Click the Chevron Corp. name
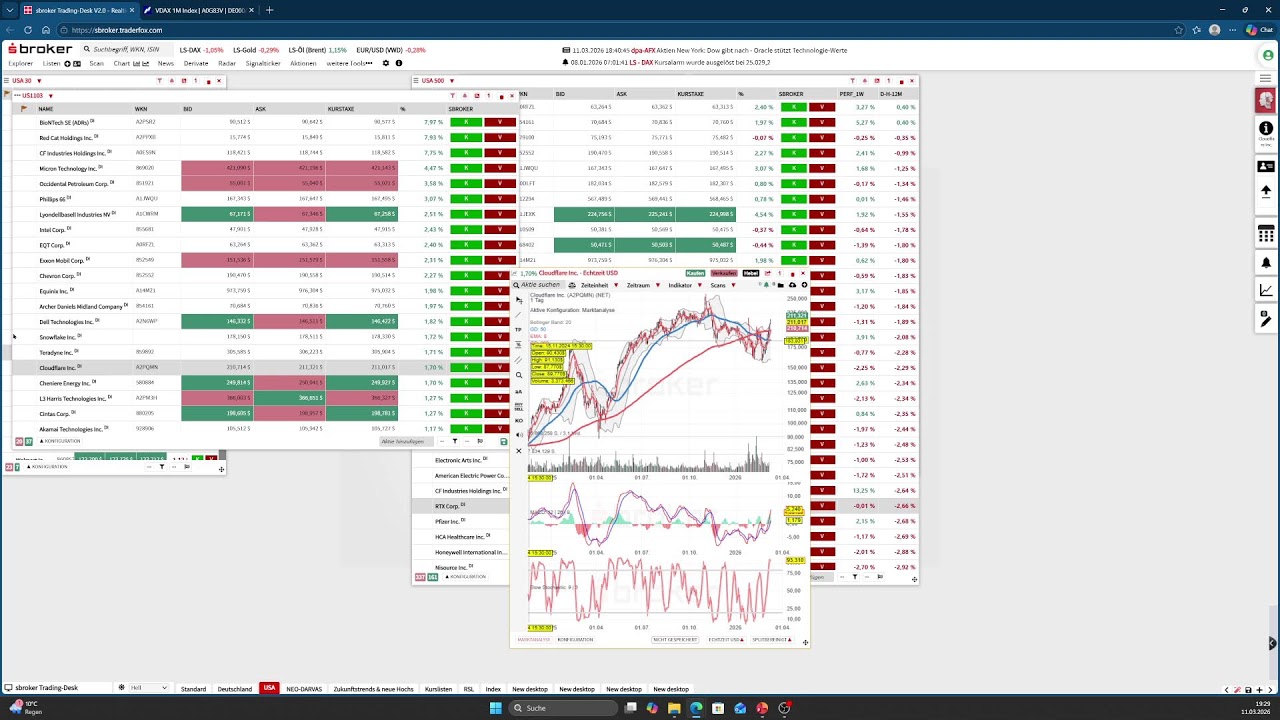 click(57, 275)
